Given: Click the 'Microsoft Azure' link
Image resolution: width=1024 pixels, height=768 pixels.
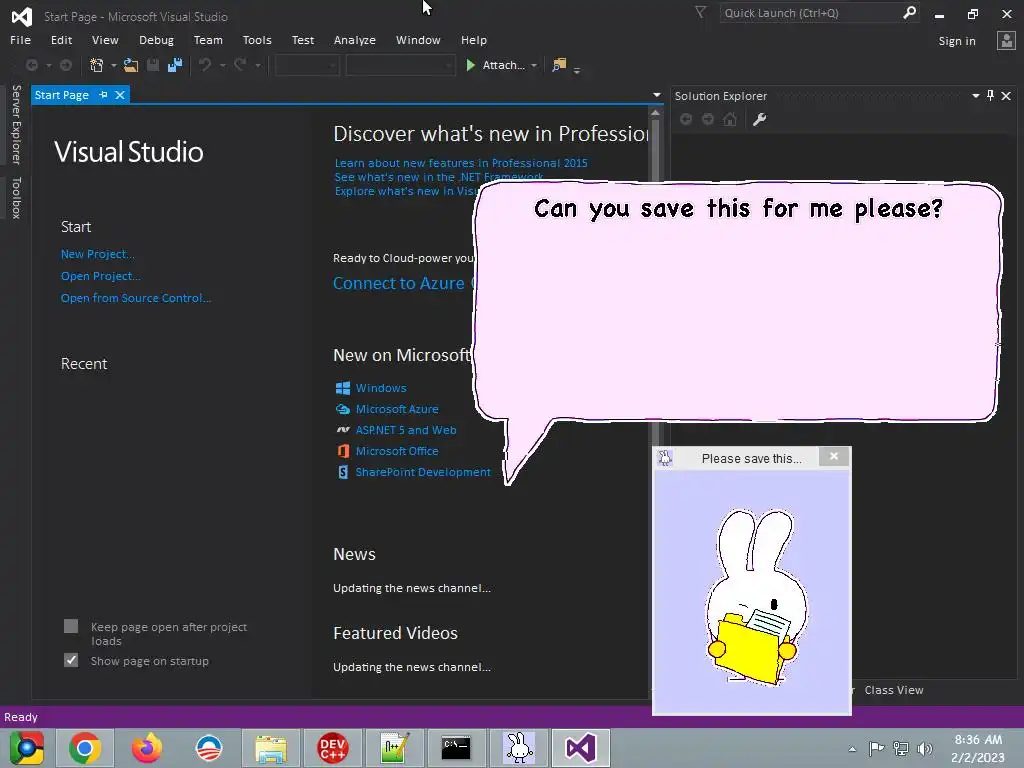Looking at the screenshot, I should point(396,409).
